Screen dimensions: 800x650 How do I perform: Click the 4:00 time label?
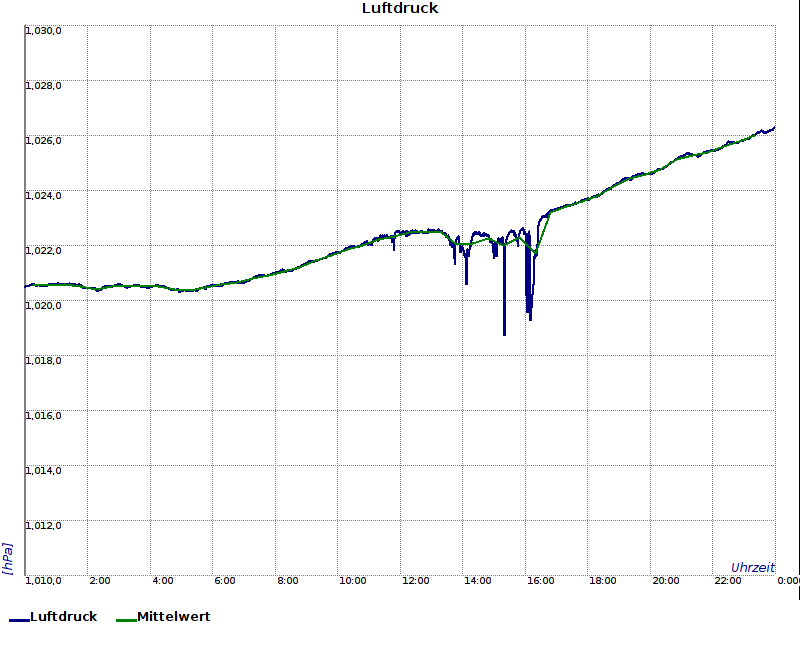point(163,581)
